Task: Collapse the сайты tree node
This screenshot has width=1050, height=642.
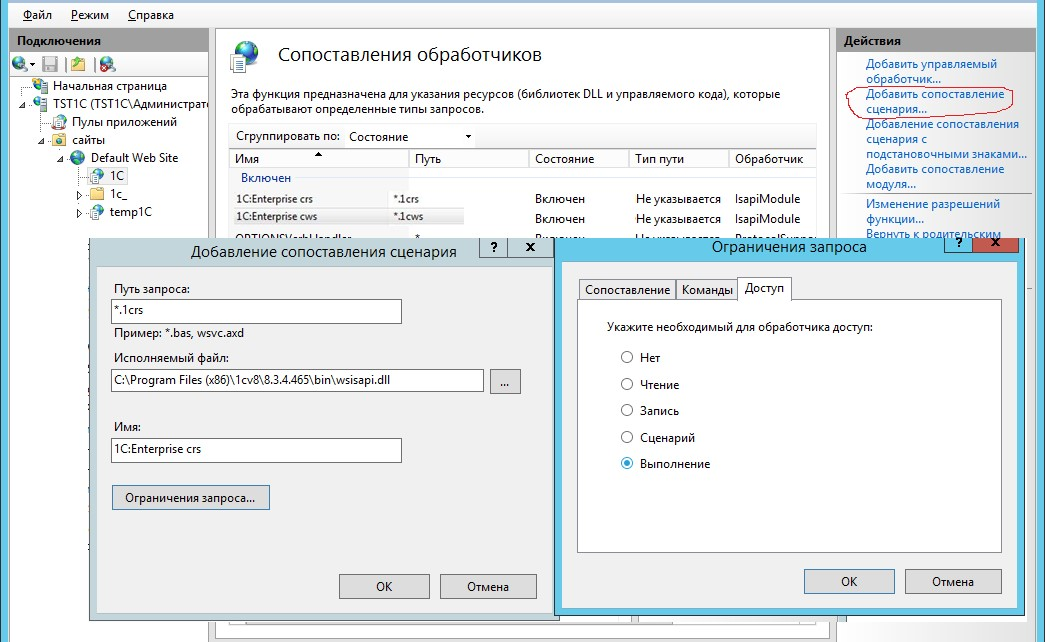Action: (41, 141)
